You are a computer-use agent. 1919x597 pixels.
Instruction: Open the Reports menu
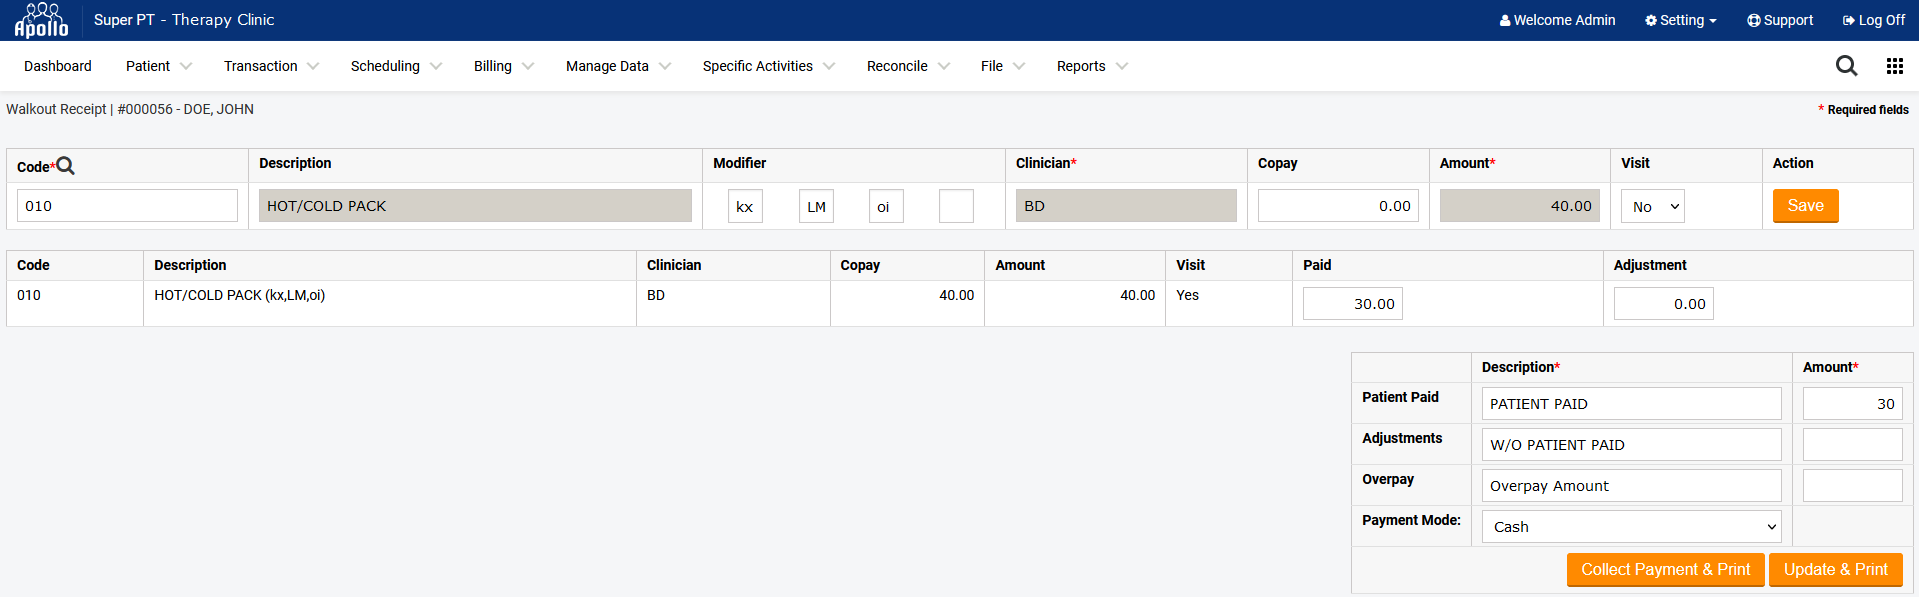pos(1091,66)
